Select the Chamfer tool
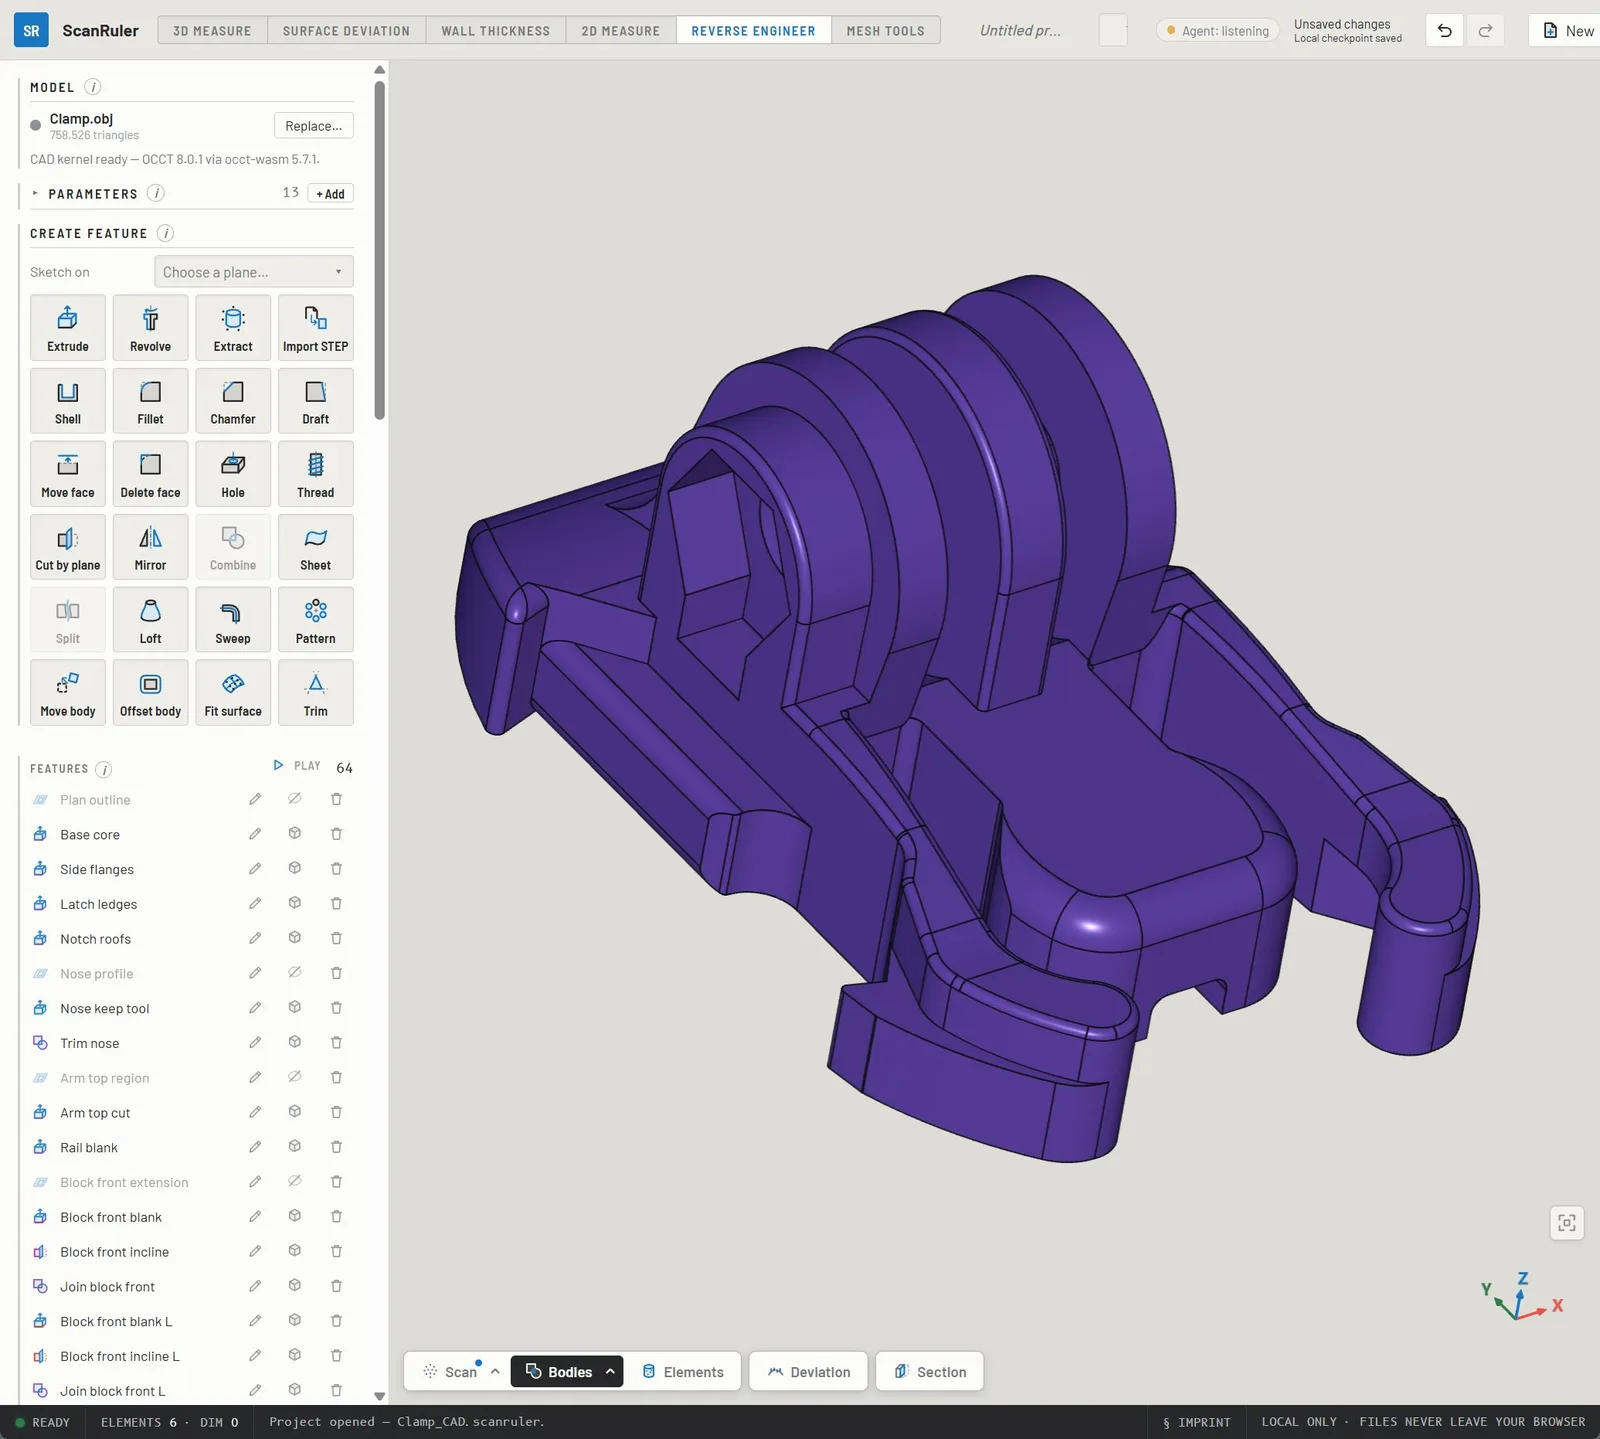Screen dimensions: 1600x1439 [x=233, y=401]
